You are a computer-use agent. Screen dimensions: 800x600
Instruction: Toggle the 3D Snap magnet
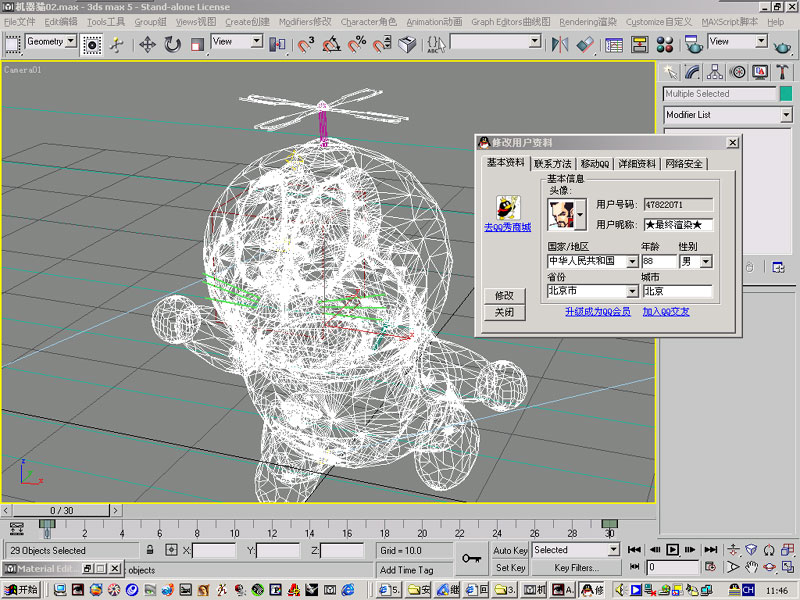pos(306,45)
